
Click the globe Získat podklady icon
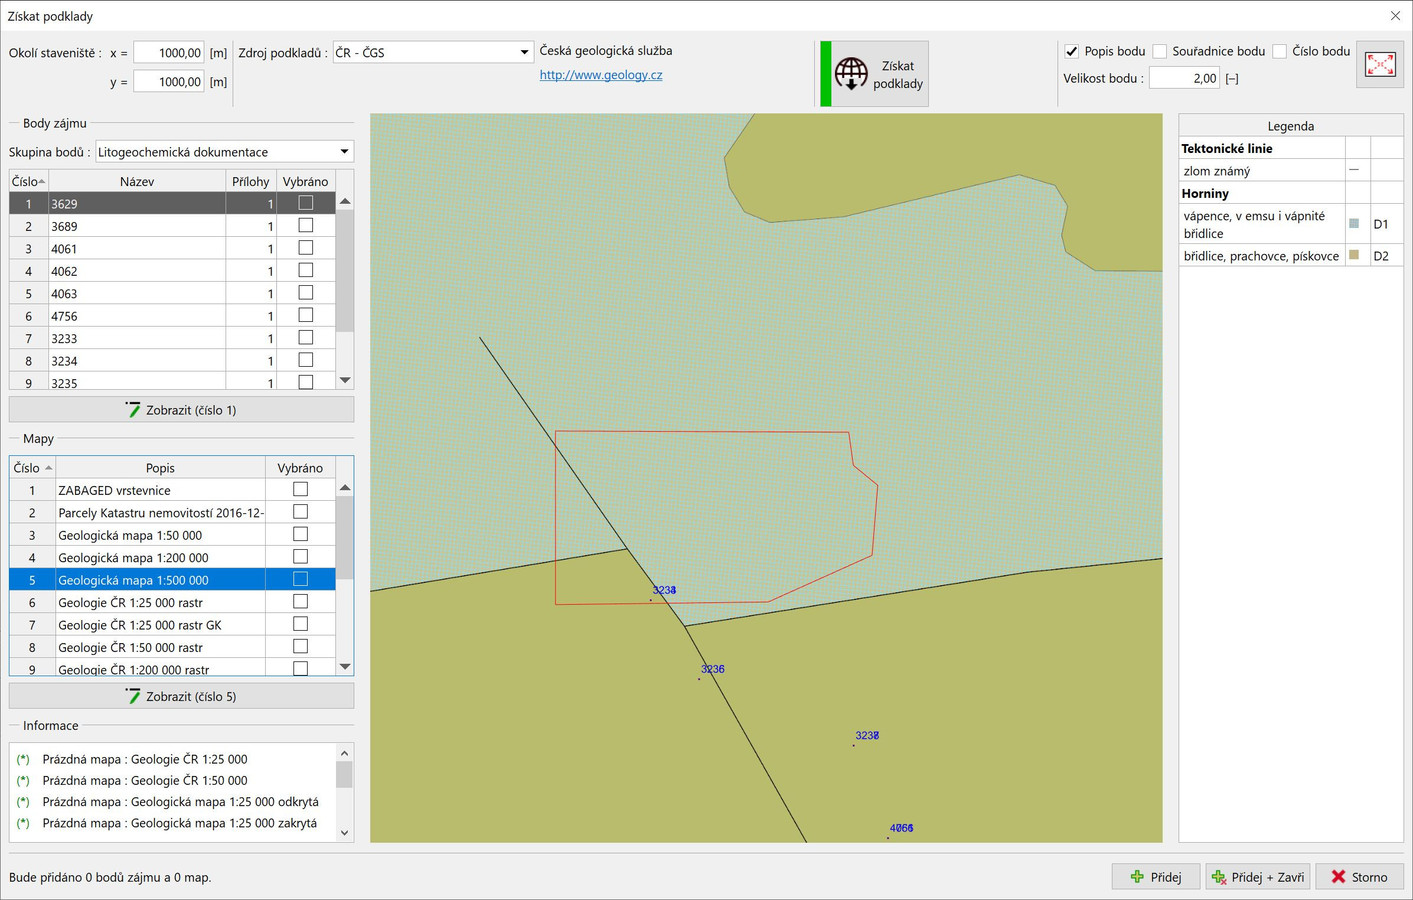point(851,73)
